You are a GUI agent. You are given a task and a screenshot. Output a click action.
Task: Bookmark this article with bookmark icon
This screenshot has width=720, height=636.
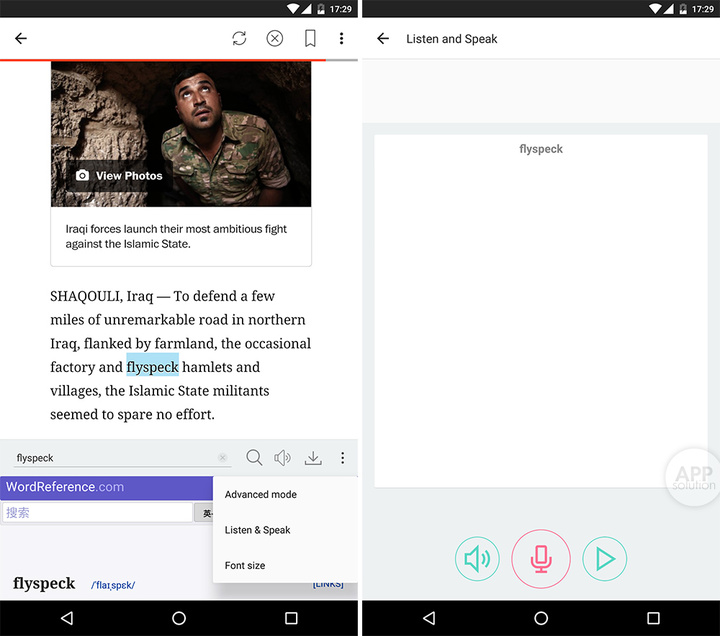click(310, 39)
